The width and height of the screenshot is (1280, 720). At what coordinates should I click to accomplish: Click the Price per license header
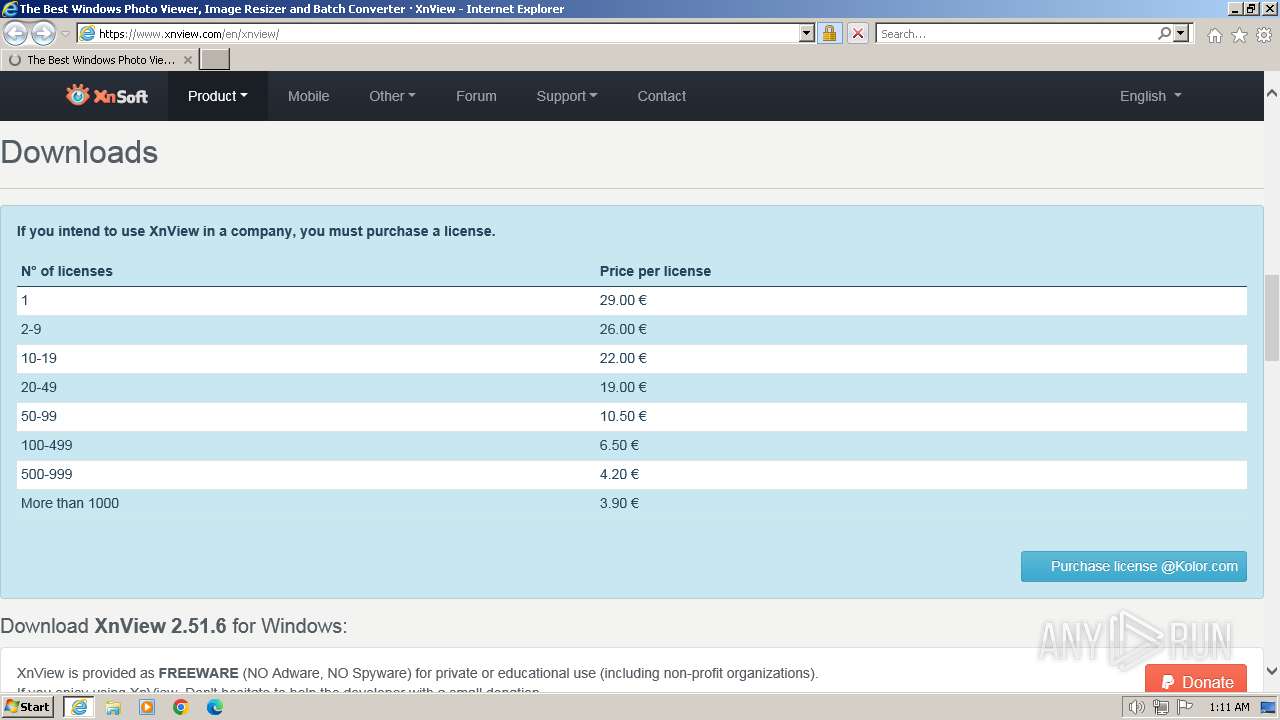[655, 271]
